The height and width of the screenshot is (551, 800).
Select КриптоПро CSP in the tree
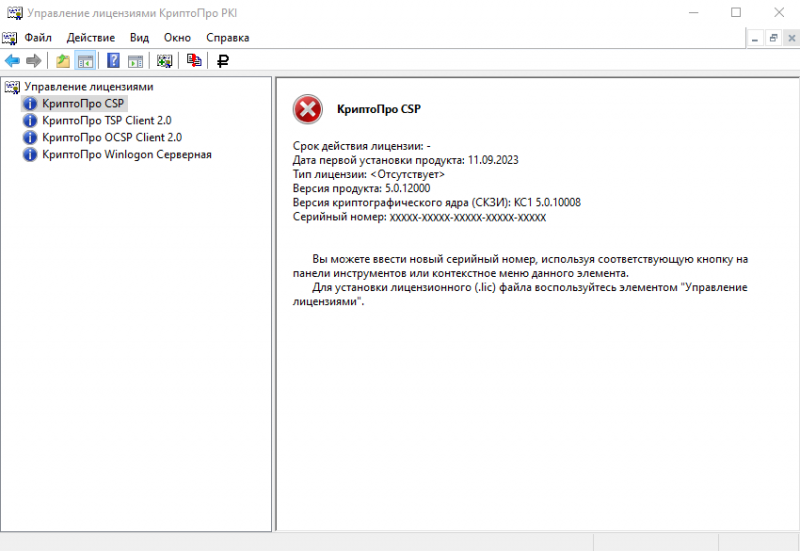coord(83,103)
